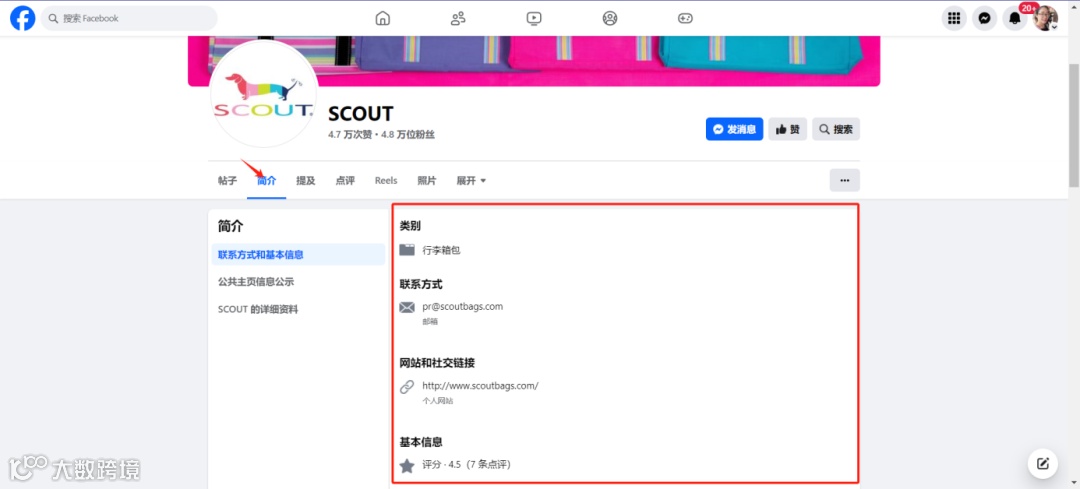Image resolution: width=1080 pixels, height=489 pixels.
Task: Click the star rating icon
Action: (407, 466)
